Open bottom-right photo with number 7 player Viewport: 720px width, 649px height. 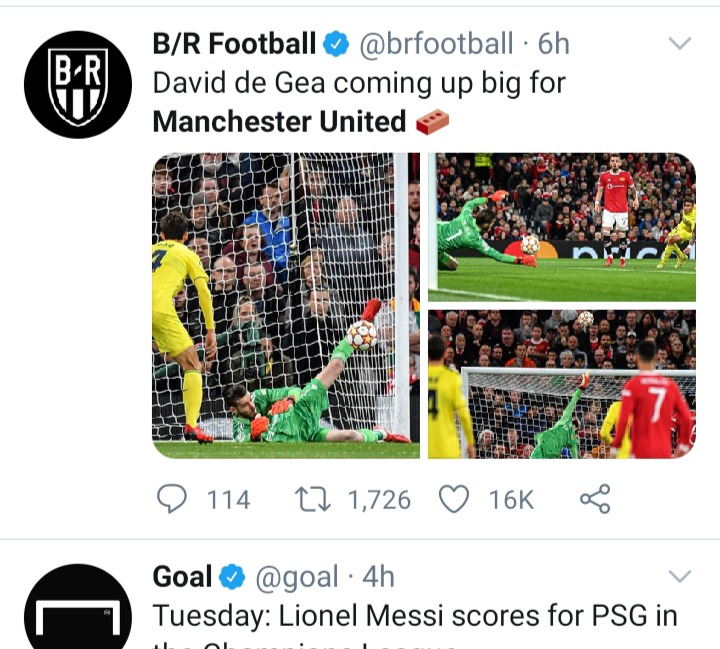pyautogui.click(x=562, y=384)
